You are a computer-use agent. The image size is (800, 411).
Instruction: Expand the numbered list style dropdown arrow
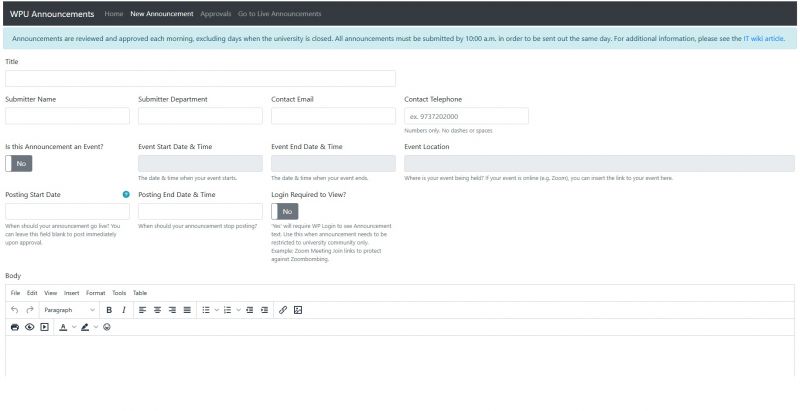238,310
